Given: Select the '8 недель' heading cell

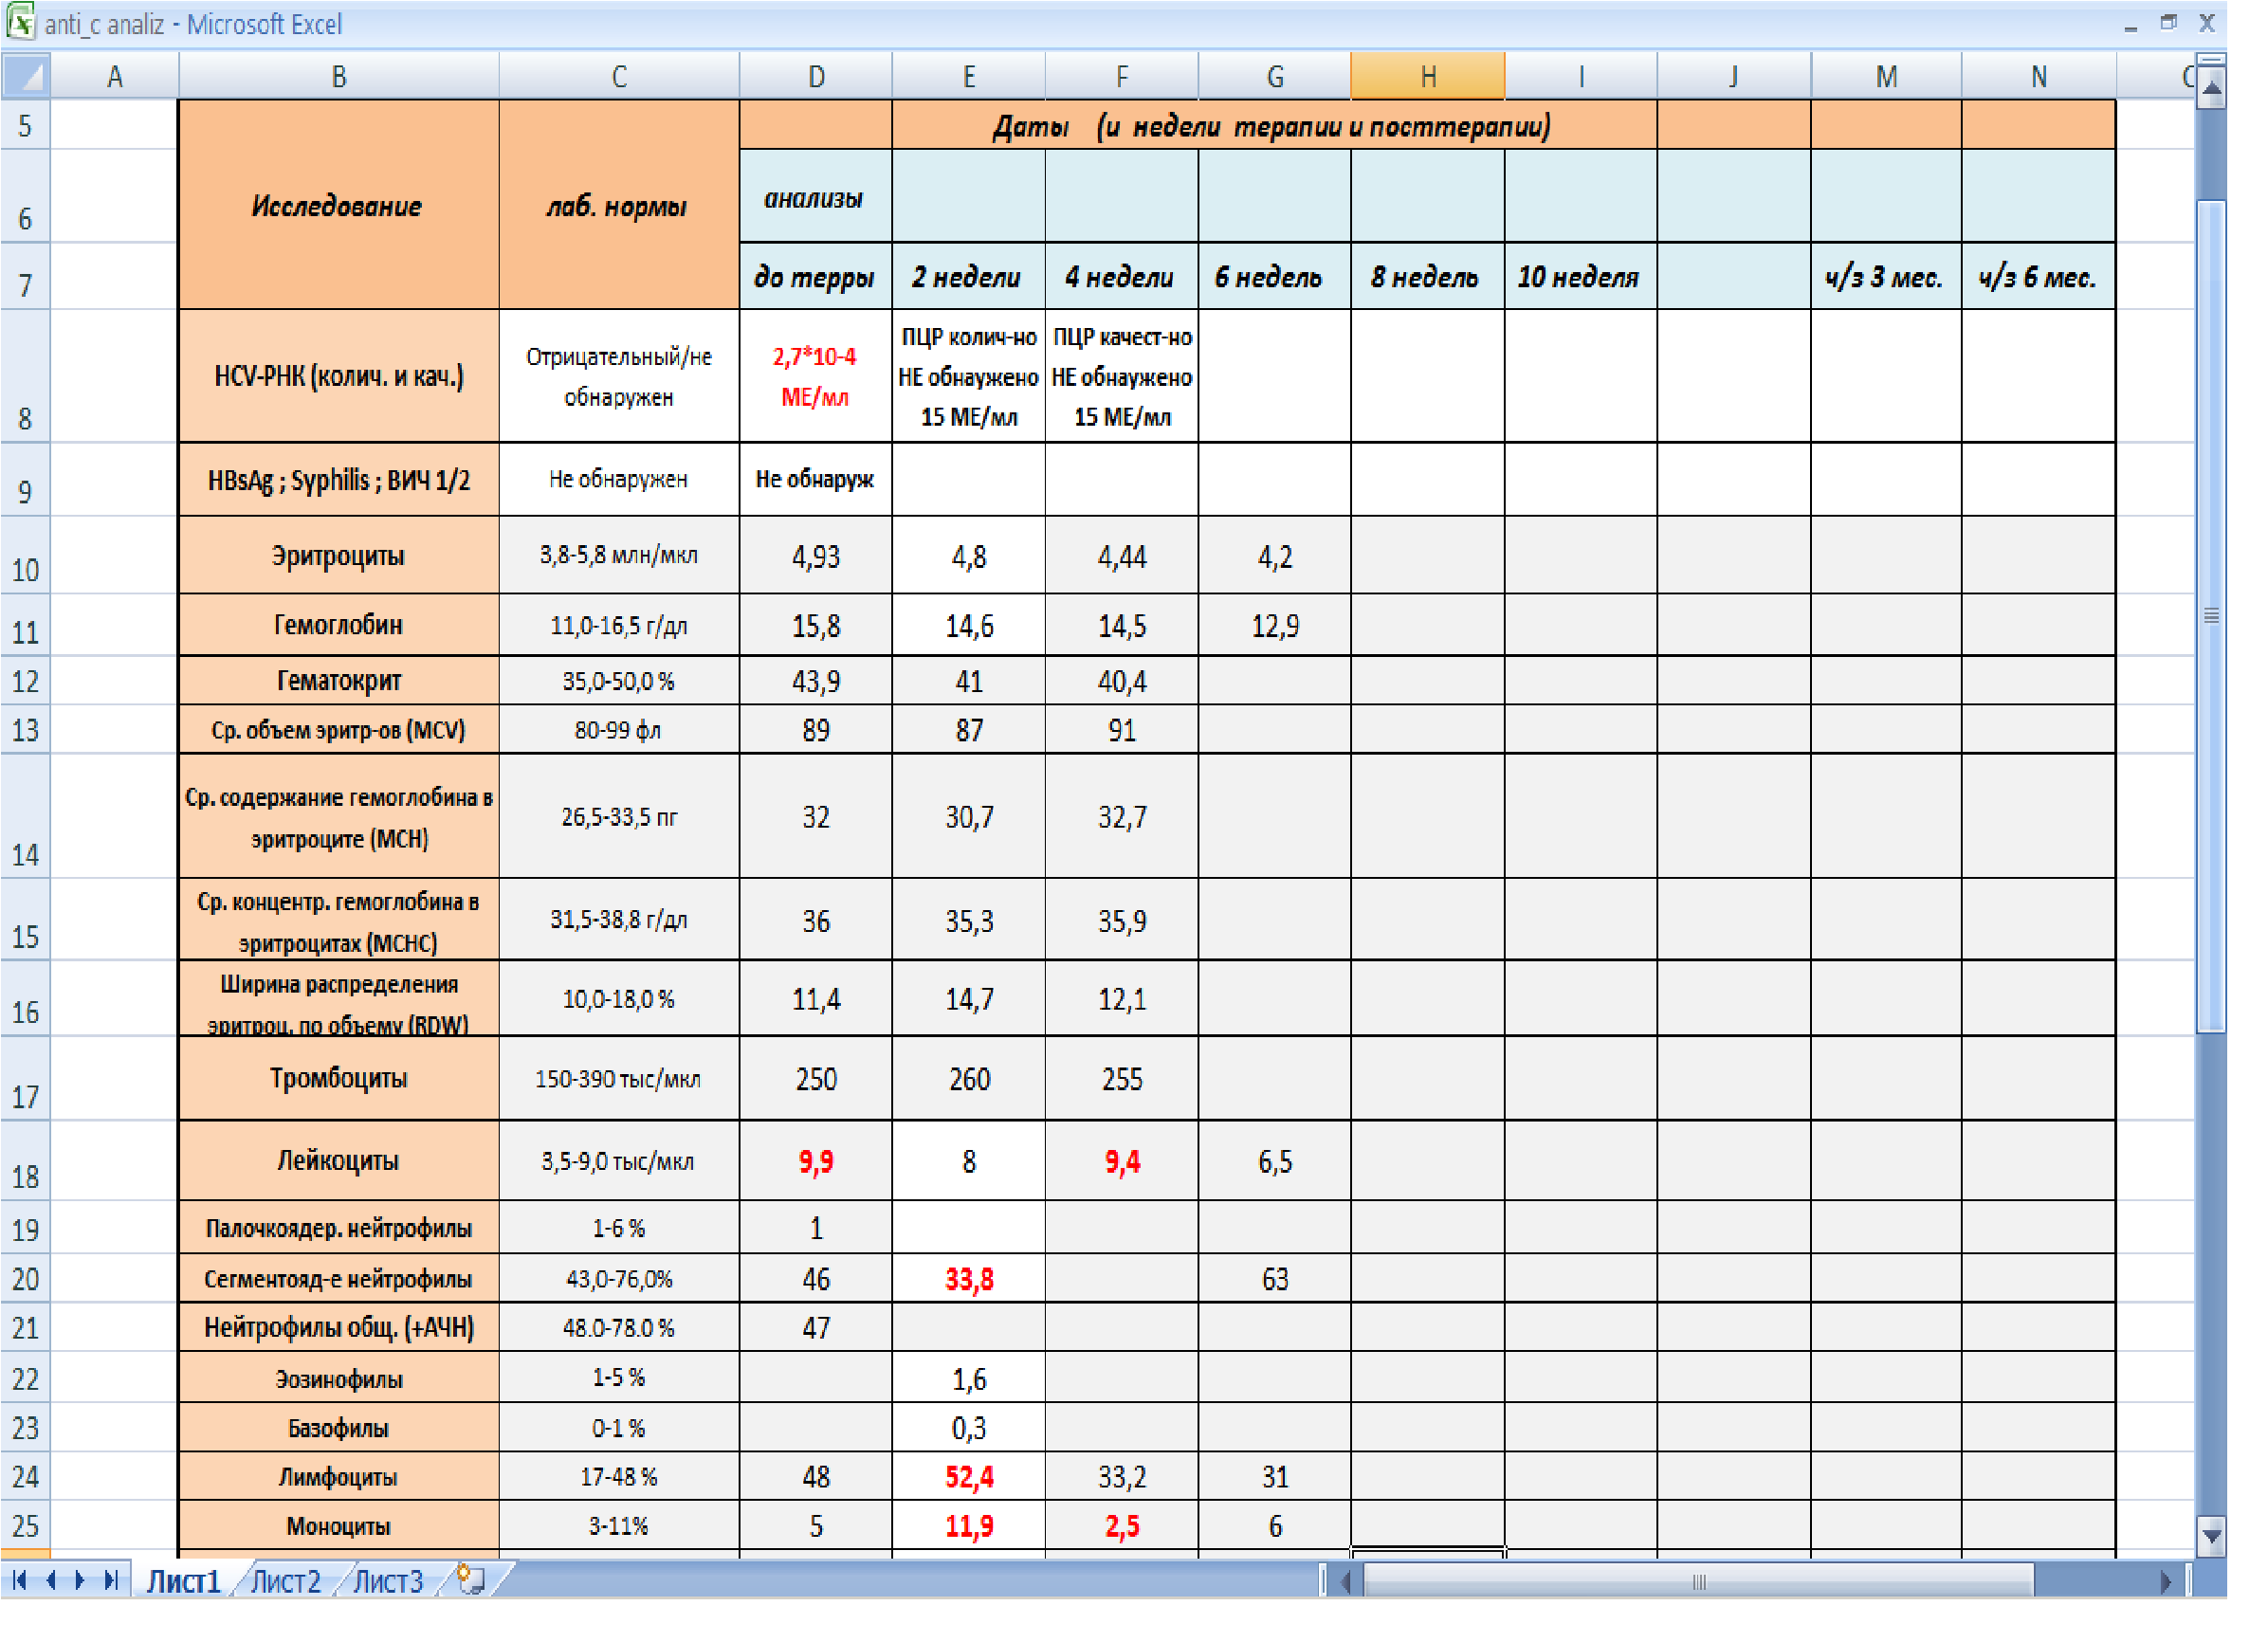Looking at the screenshot, I should [1428, 276].
